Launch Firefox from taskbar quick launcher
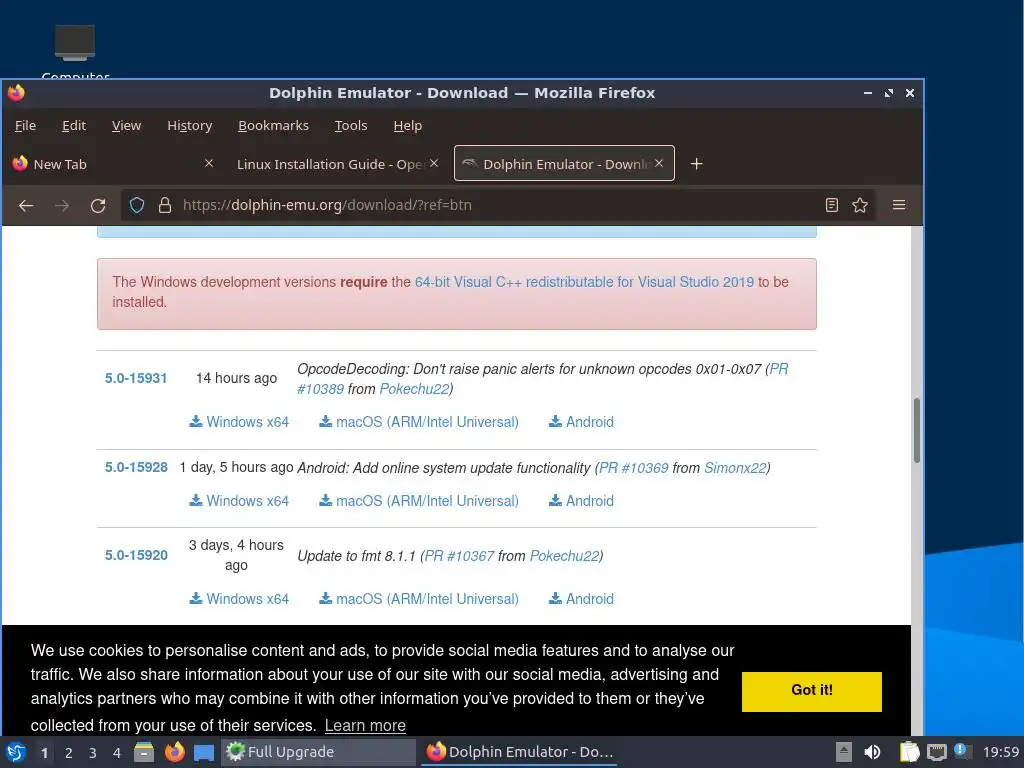The height and width of the screenshot is (768, 1024). 174,752
